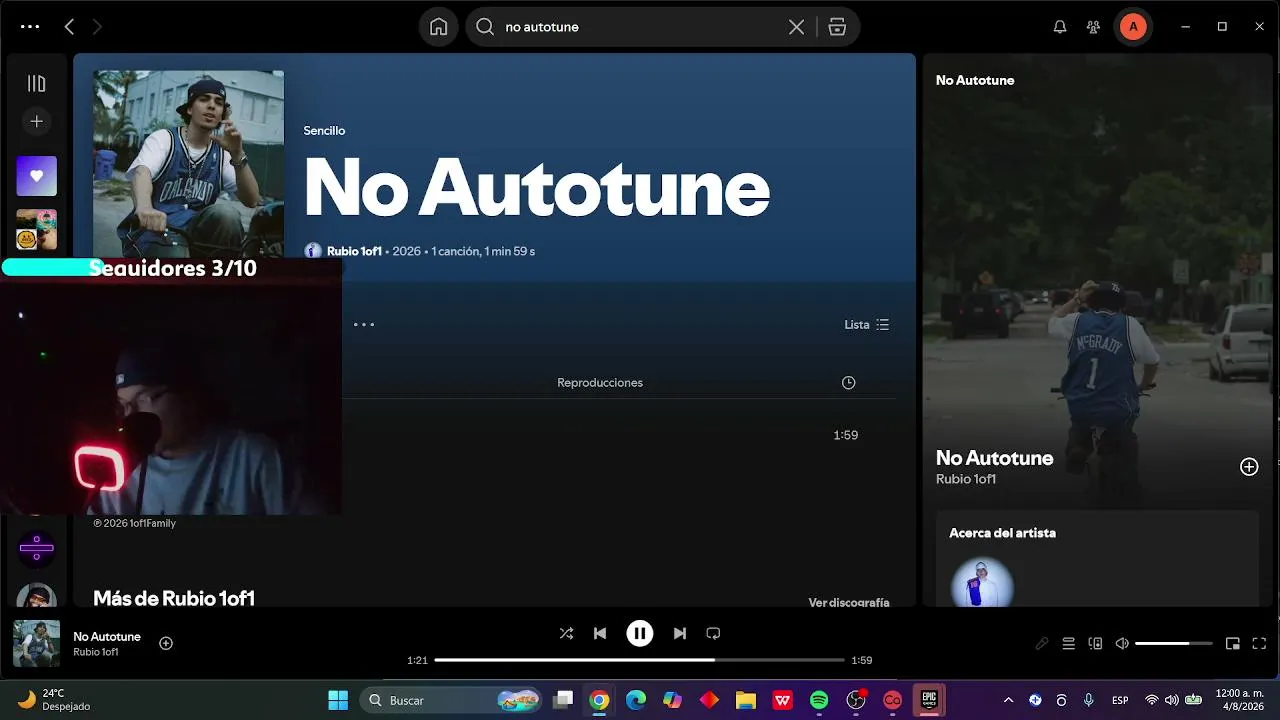Clear the 'no autotune' search text
The image size is (1280, 720).
[x=796, y=27]
